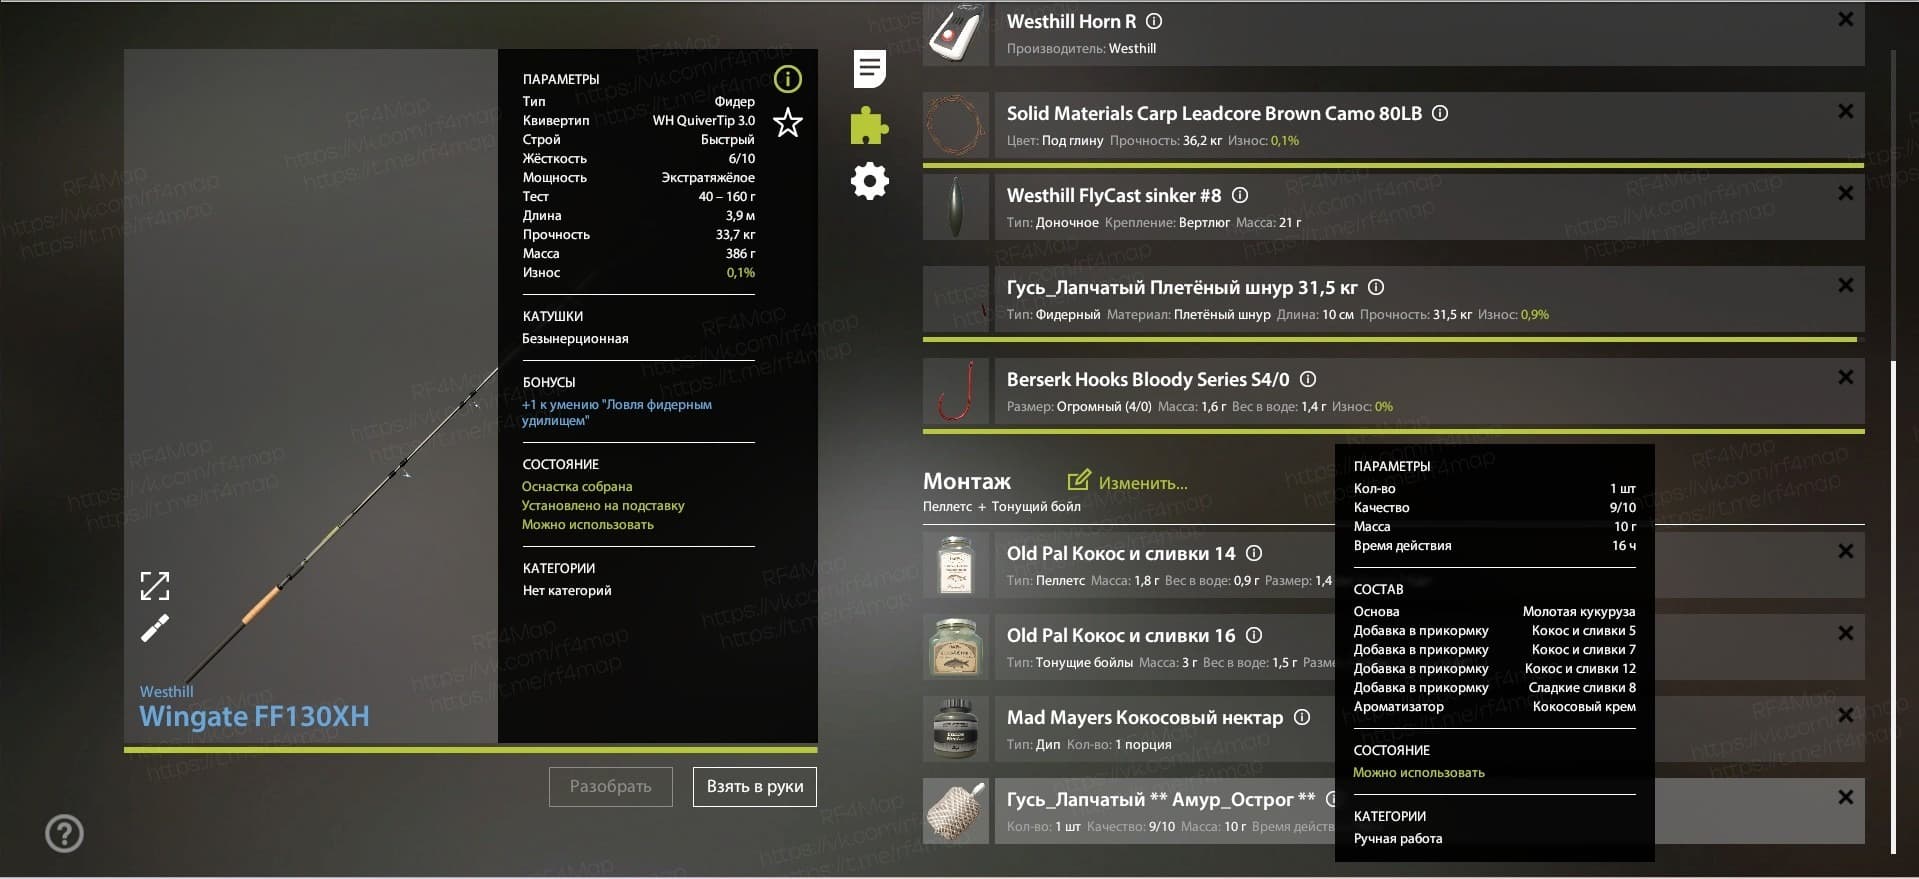Screen dimensions: 1919x879
Task: Click the red Berserk hook thumbnail
Action: tap(956, 391)
